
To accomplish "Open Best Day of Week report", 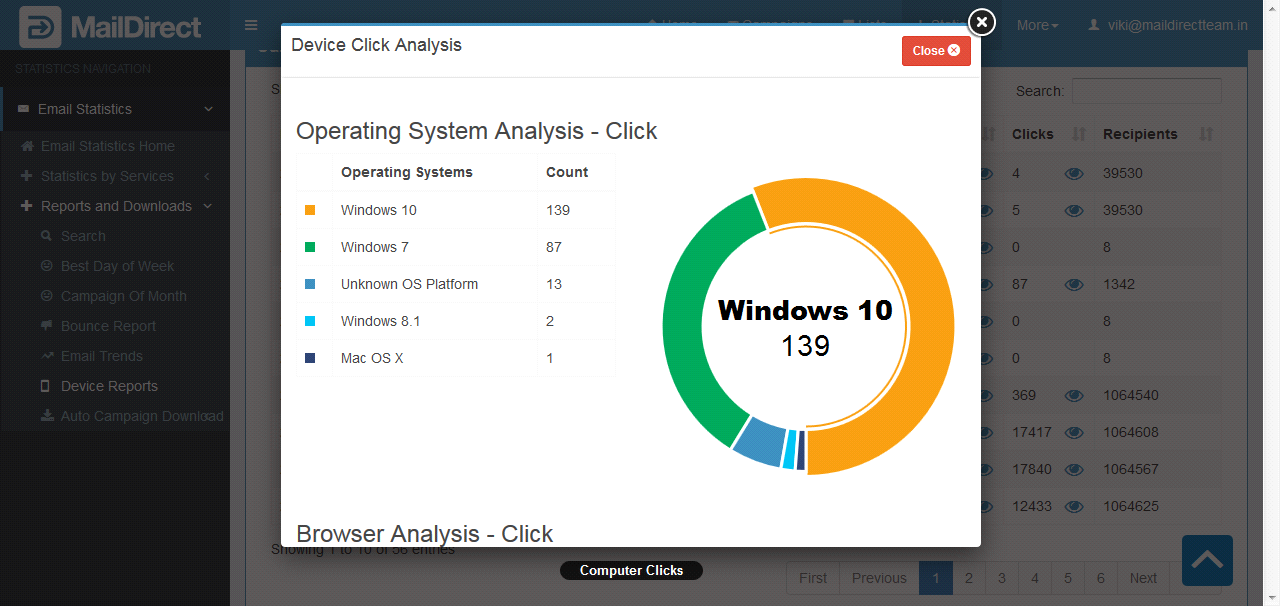I will [x=117, y=266].
